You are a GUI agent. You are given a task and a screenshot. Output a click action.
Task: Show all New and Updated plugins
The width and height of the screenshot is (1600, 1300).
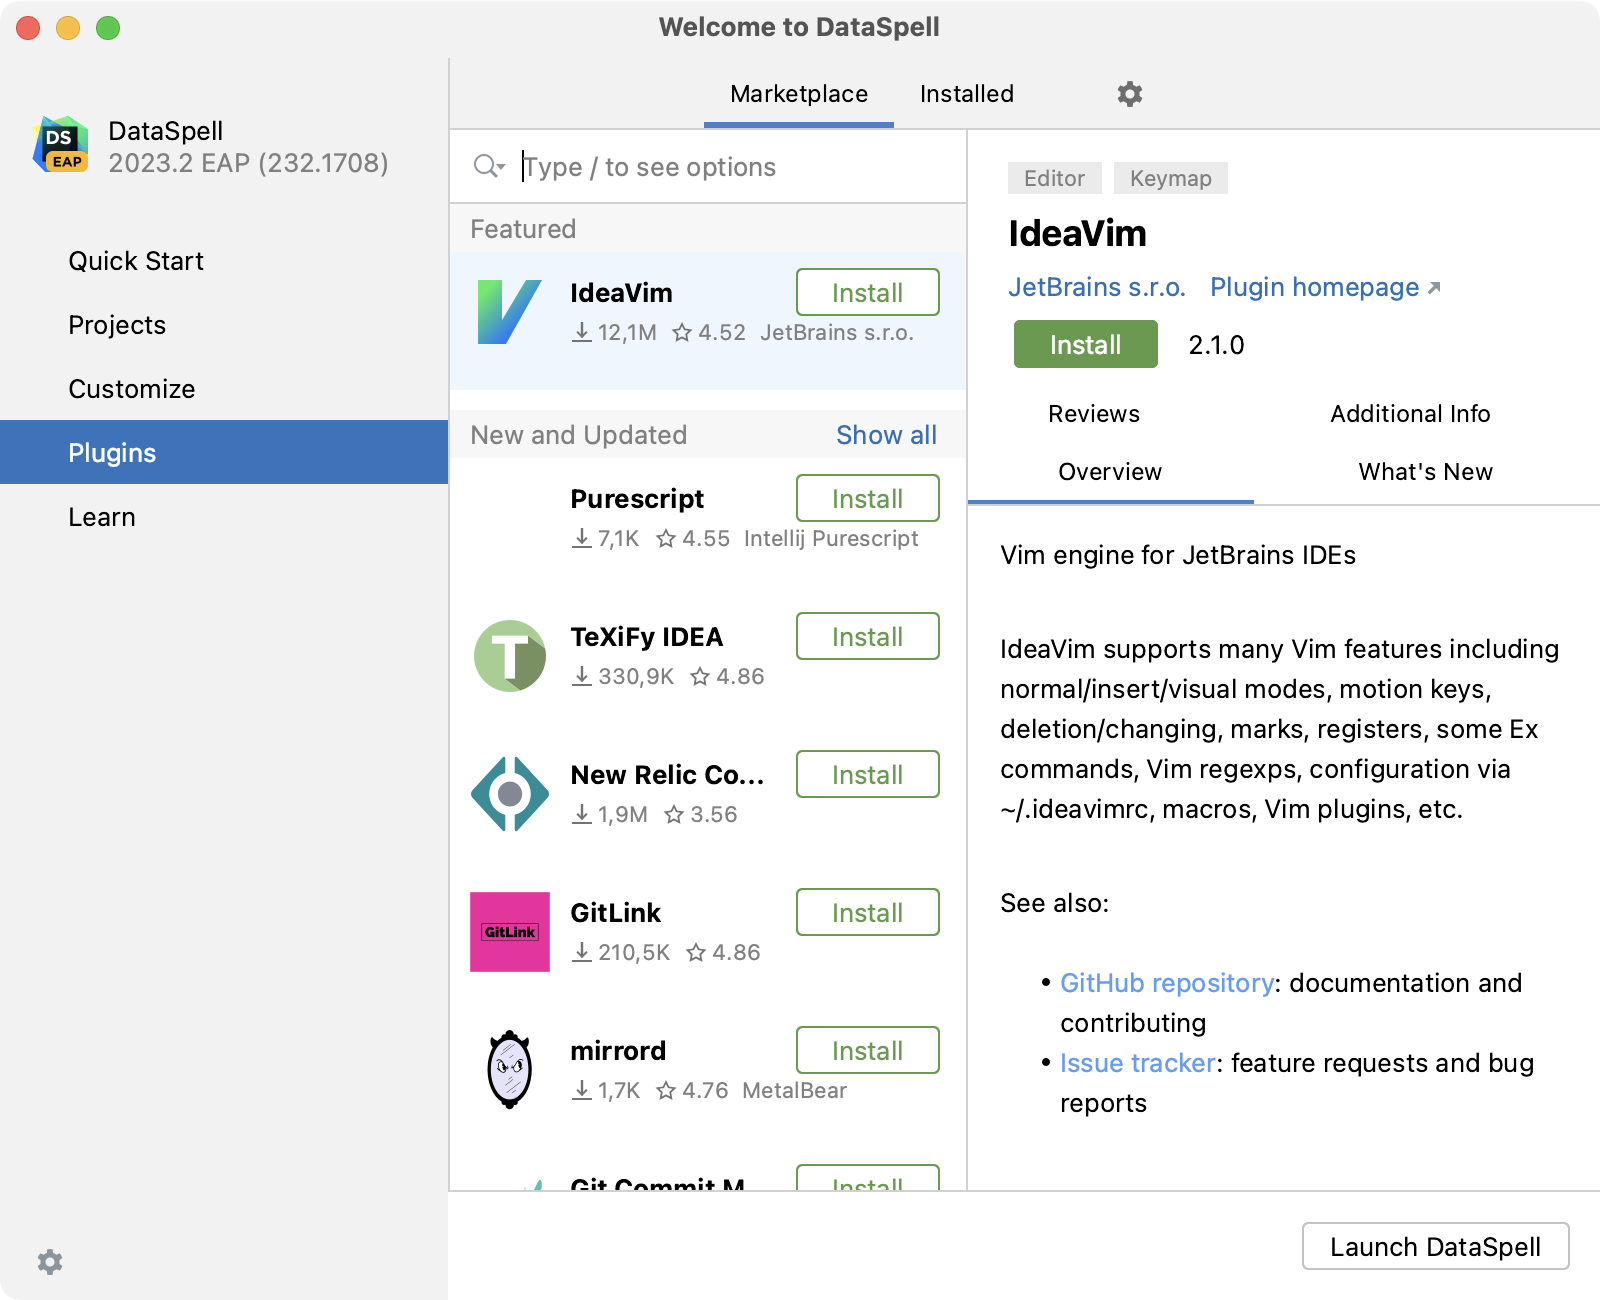coord(887,435)
